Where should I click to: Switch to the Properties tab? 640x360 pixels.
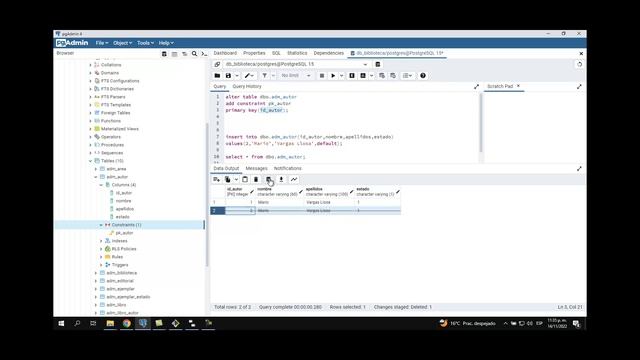pyautogui.click(x=254, y=53)
